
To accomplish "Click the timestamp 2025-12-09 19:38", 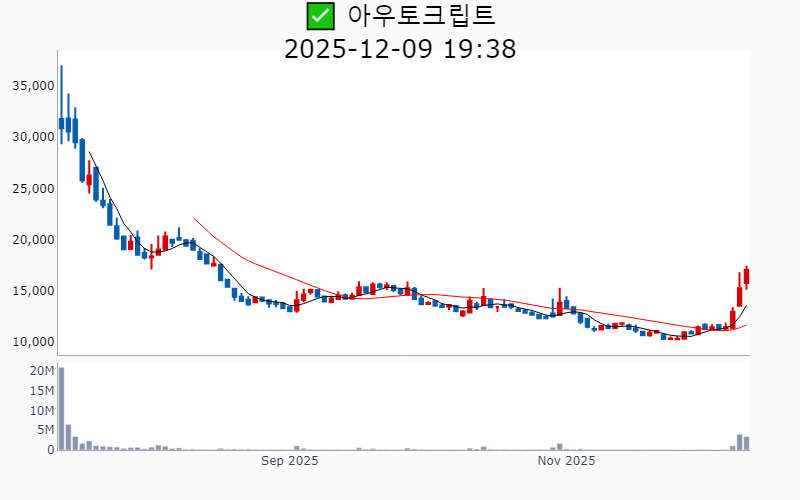I will (x=400, y=48).
